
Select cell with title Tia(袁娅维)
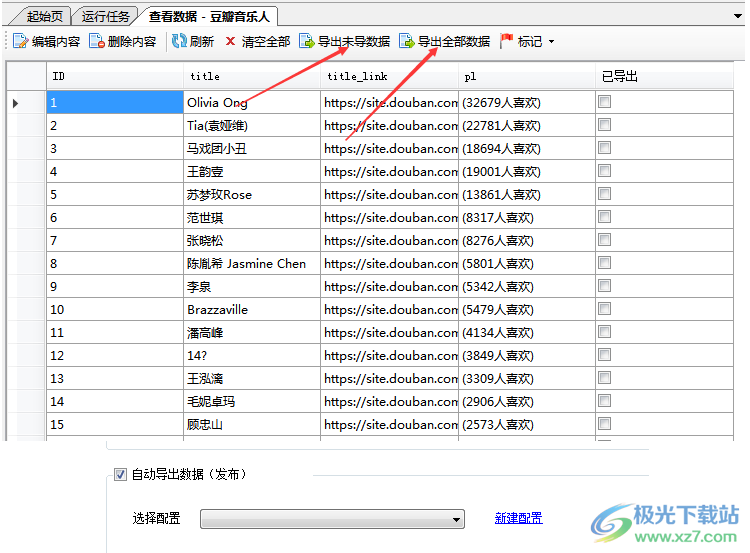pos(252,125)
